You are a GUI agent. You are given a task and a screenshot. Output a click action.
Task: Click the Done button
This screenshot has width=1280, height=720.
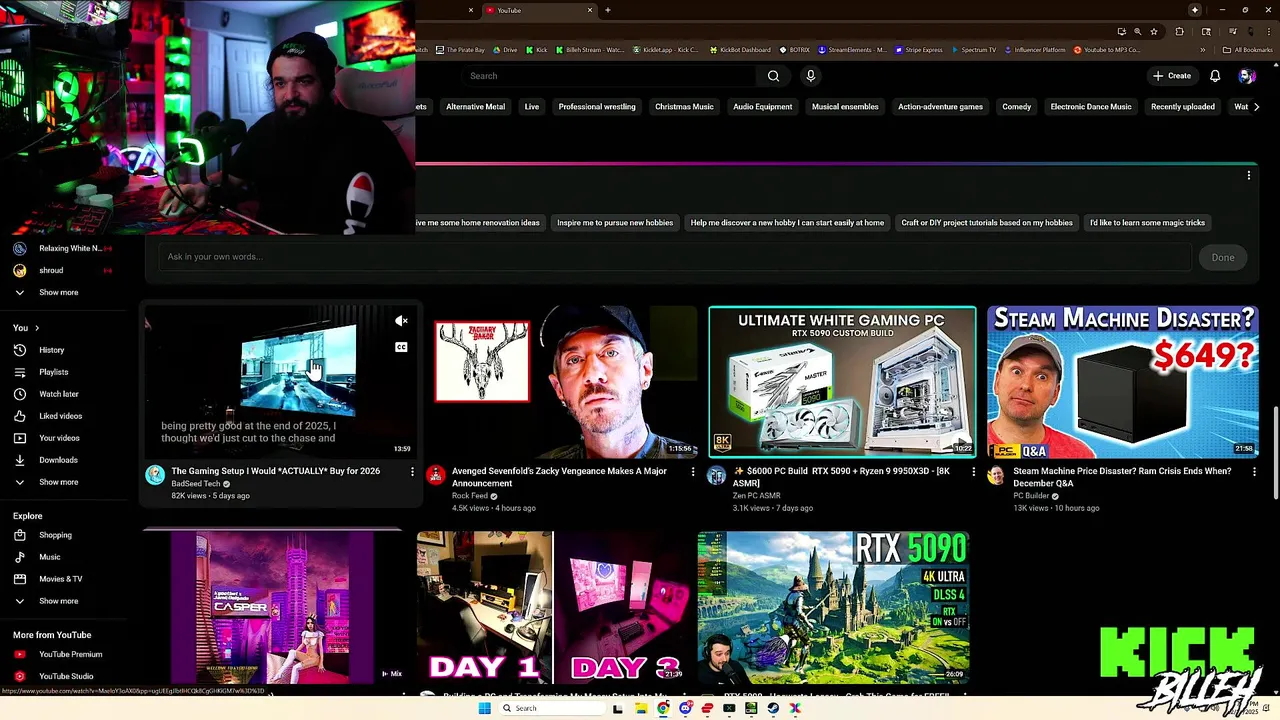tap(1223, 257)
